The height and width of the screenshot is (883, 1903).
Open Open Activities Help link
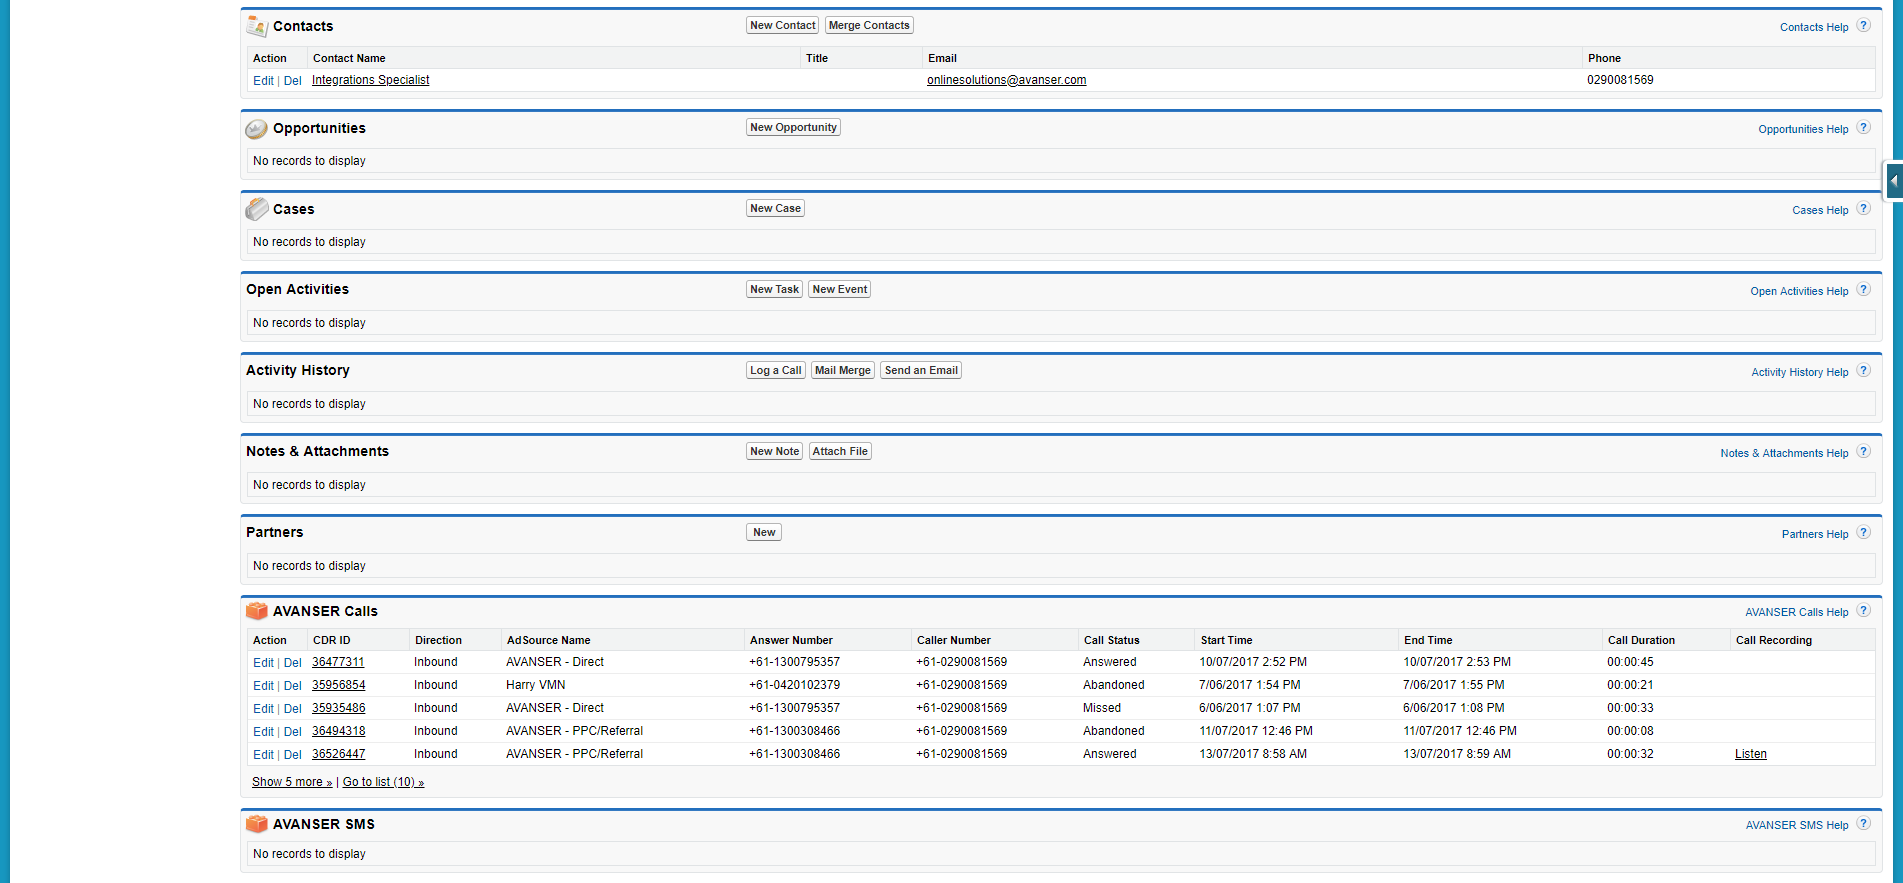pyautogui.click(x=1799, y=291)
